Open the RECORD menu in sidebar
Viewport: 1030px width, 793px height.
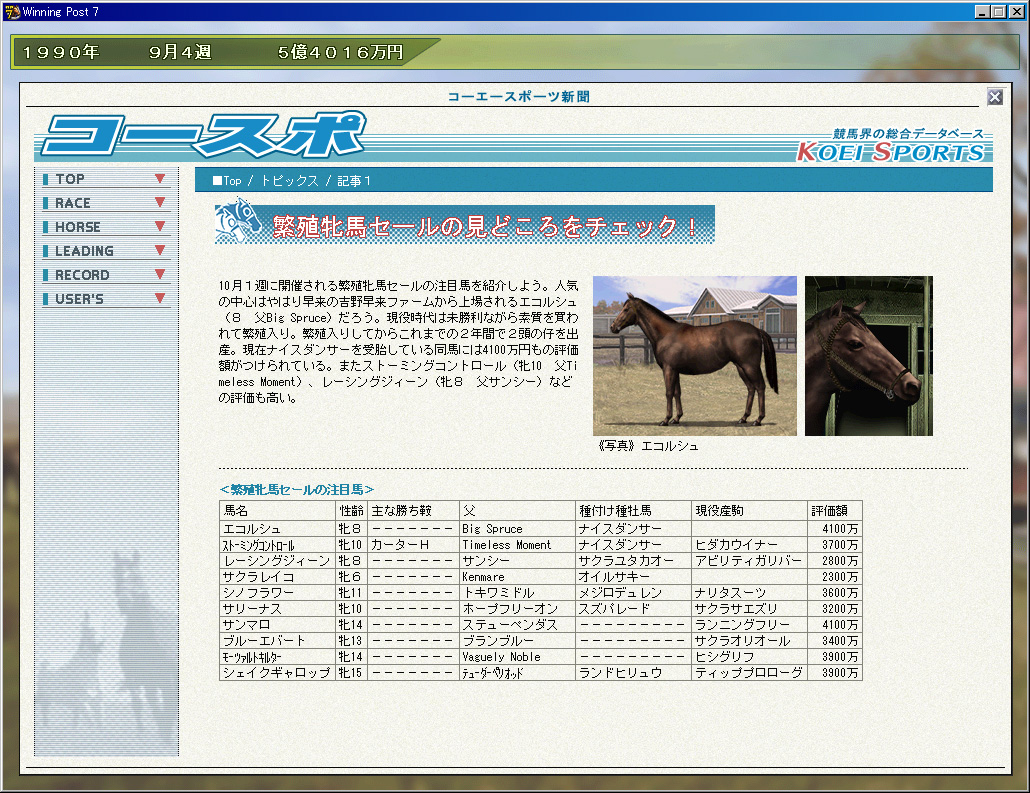pos(104,275)
